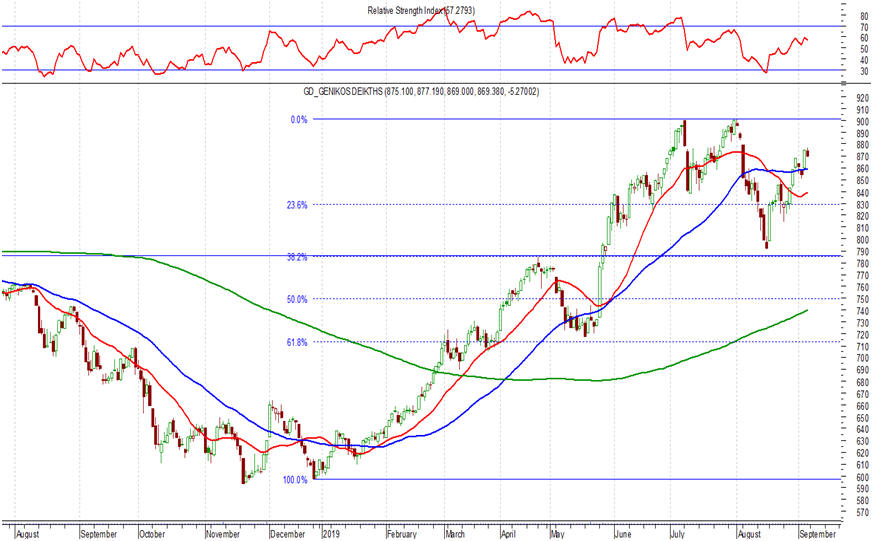Click the 570 value on the price axis
The image size is (873, 541).
click(862, 513)
